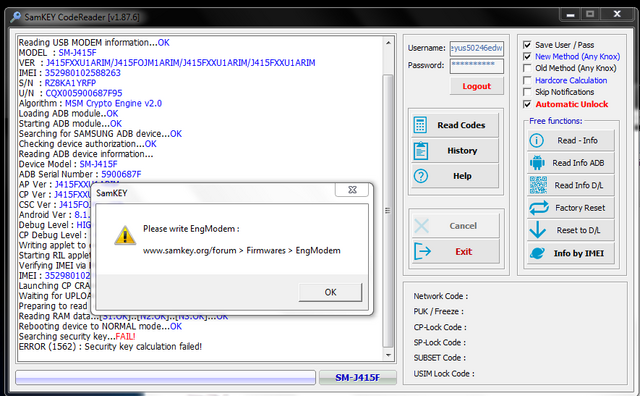Minimize the SamKEY CodeReader window
Screen dimensions: 640x396
pyautogui.click(x=570, y=15)
